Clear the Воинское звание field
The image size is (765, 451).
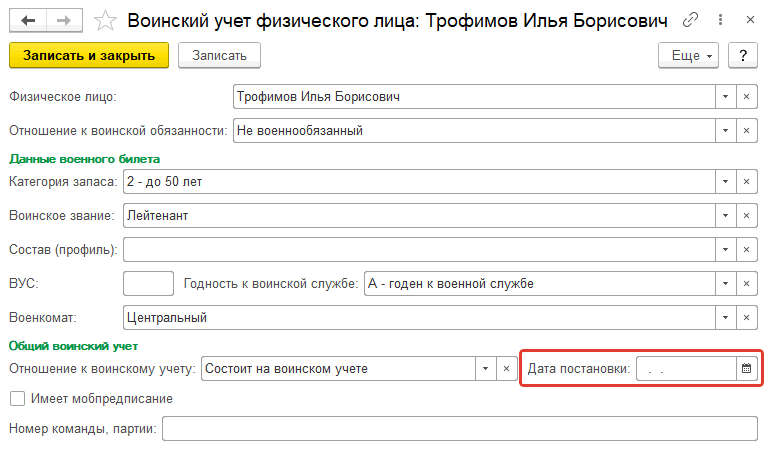coord(746,216)
